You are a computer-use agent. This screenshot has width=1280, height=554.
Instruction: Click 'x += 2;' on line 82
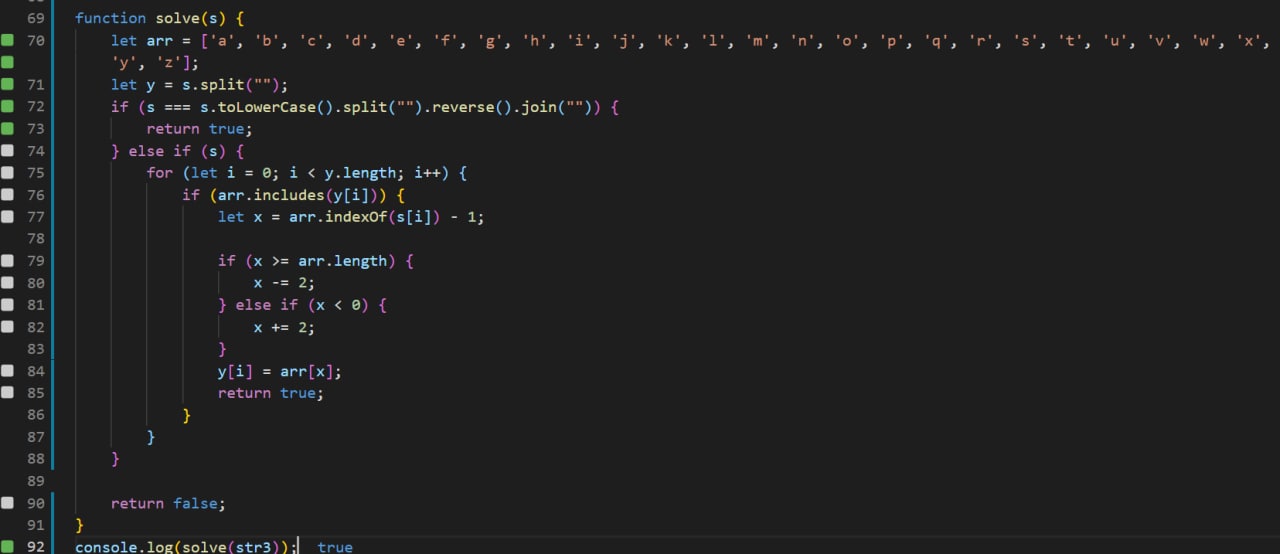(x=285, y=327)
